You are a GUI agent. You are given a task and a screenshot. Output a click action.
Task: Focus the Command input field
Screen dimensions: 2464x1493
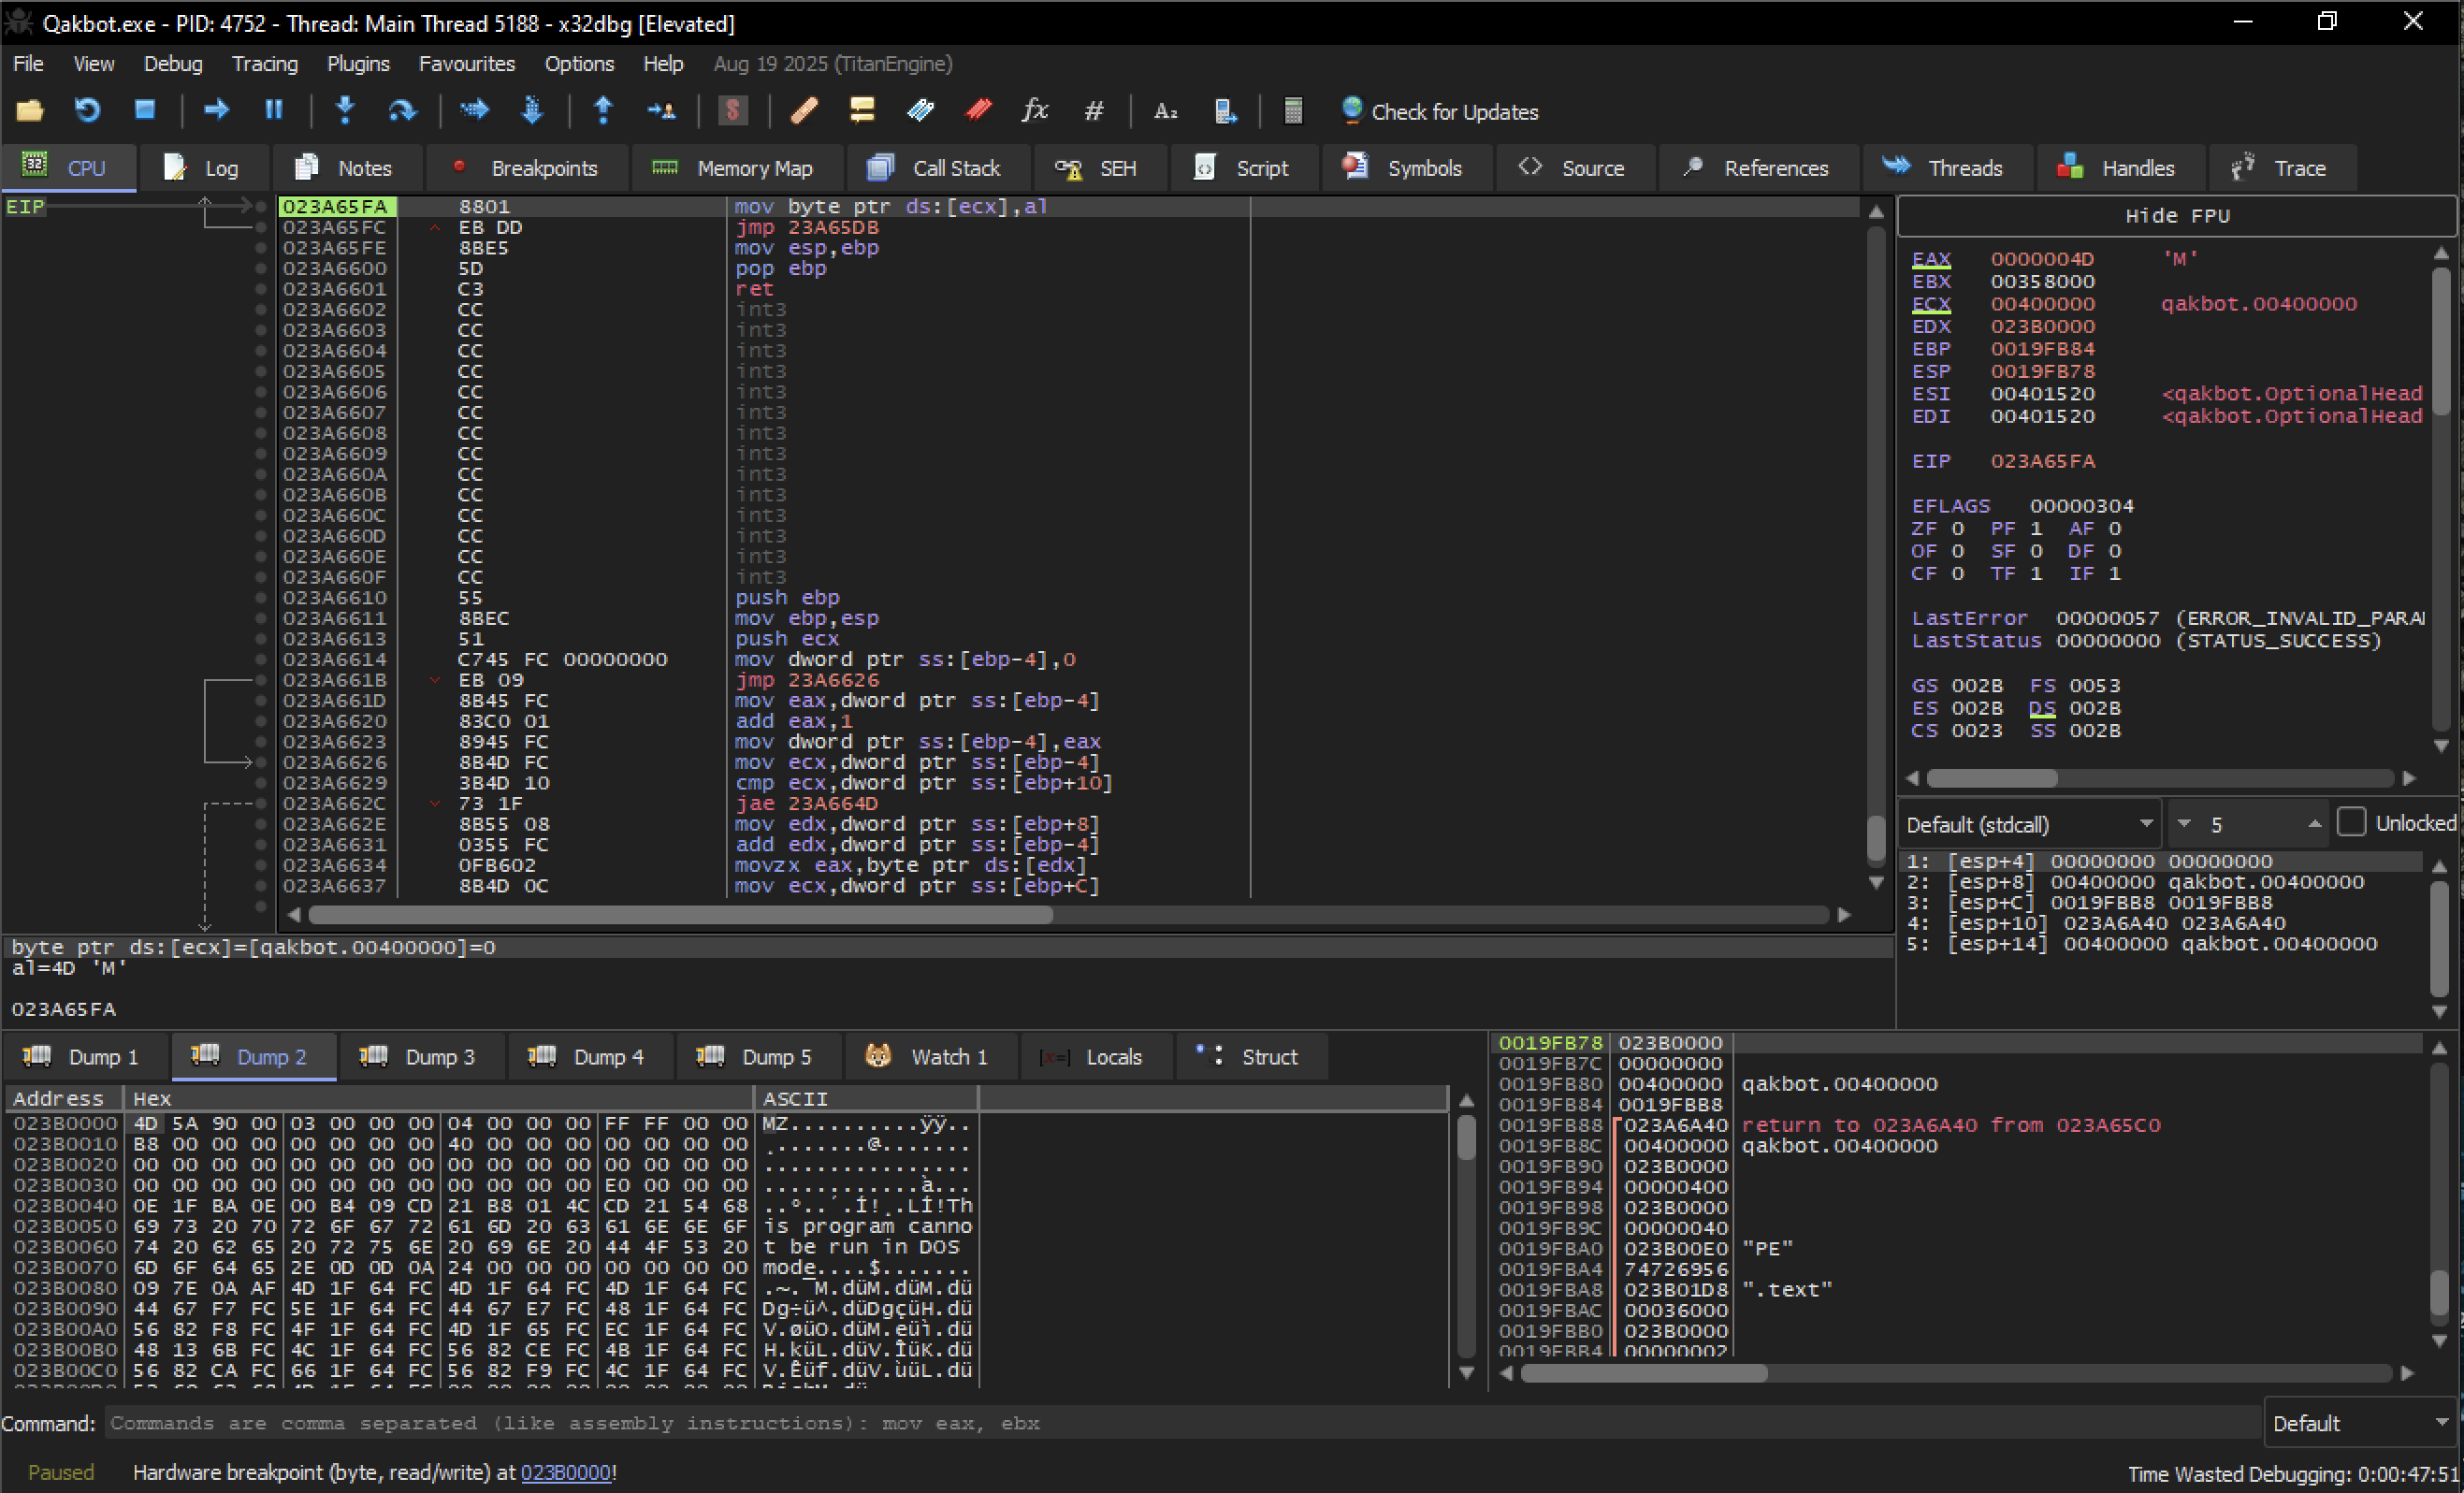[x=1181, y=1423]
